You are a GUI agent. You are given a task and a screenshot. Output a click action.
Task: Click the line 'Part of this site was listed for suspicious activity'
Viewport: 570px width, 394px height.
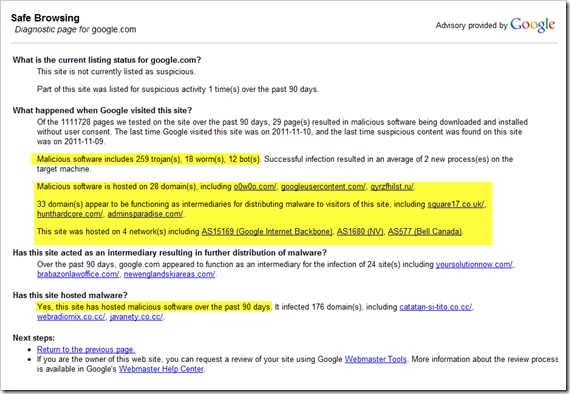click(178, 89)
